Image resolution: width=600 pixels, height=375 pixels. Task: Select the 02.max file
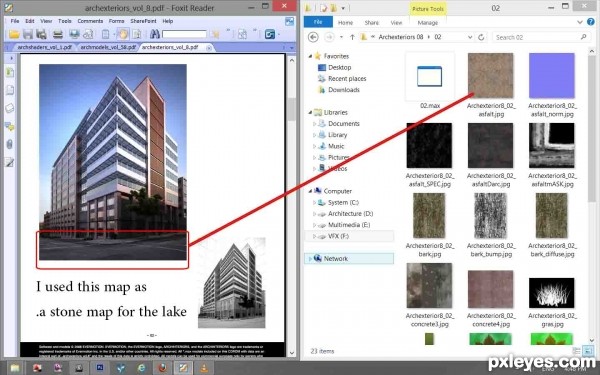click(430, 81)
